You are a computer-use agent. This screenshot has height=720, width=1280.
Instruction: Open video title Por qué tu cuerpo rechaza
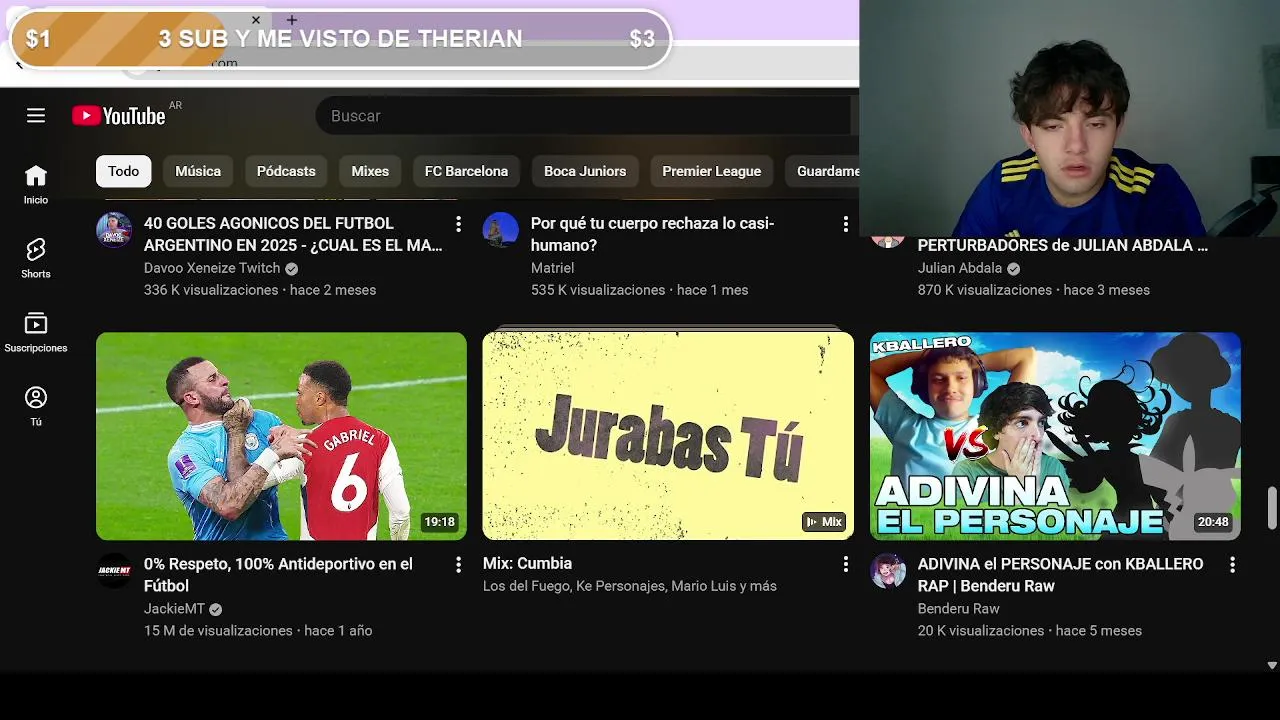click(x=653, y=234)
